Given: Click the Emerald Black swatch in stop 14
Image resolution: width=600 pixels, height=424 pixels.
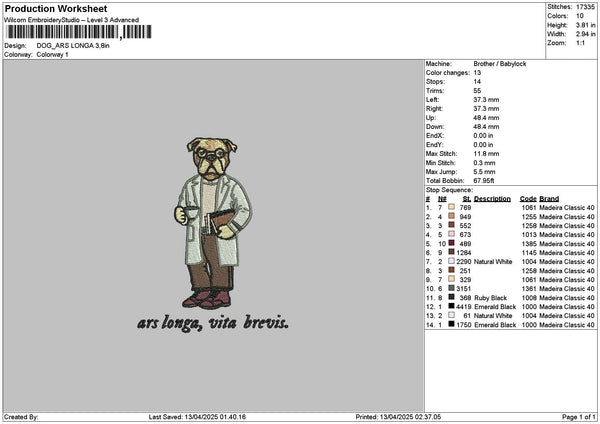Looking at the screenshot, I should [x=452, y=324].
